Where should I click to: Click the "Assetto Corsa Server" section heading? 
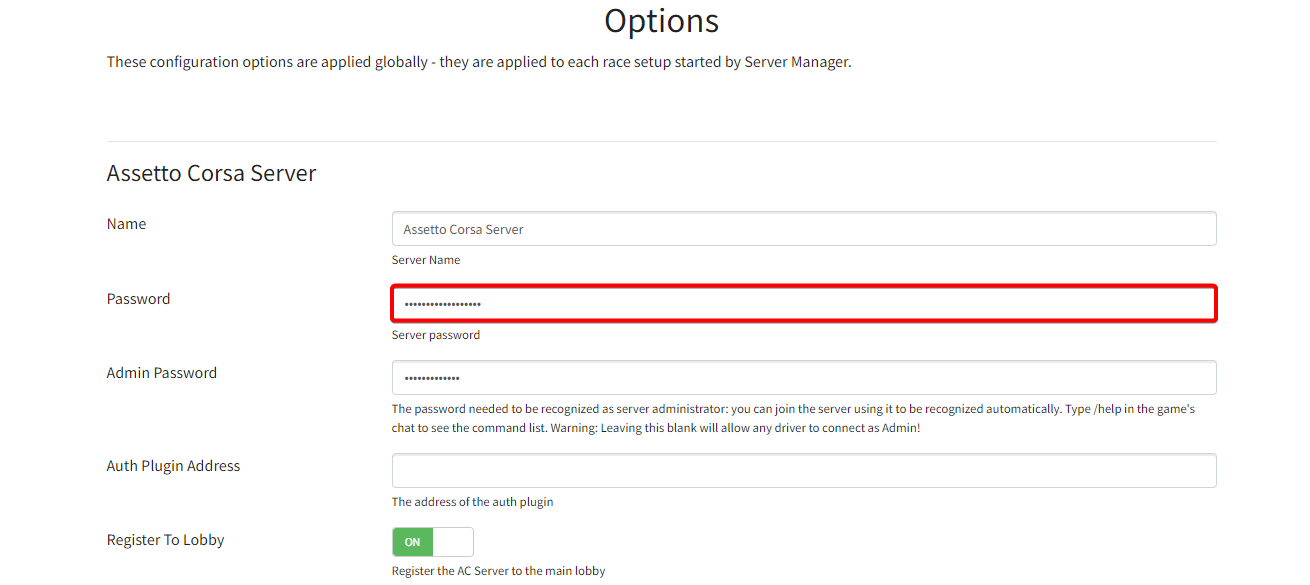[x=211, y=173]
